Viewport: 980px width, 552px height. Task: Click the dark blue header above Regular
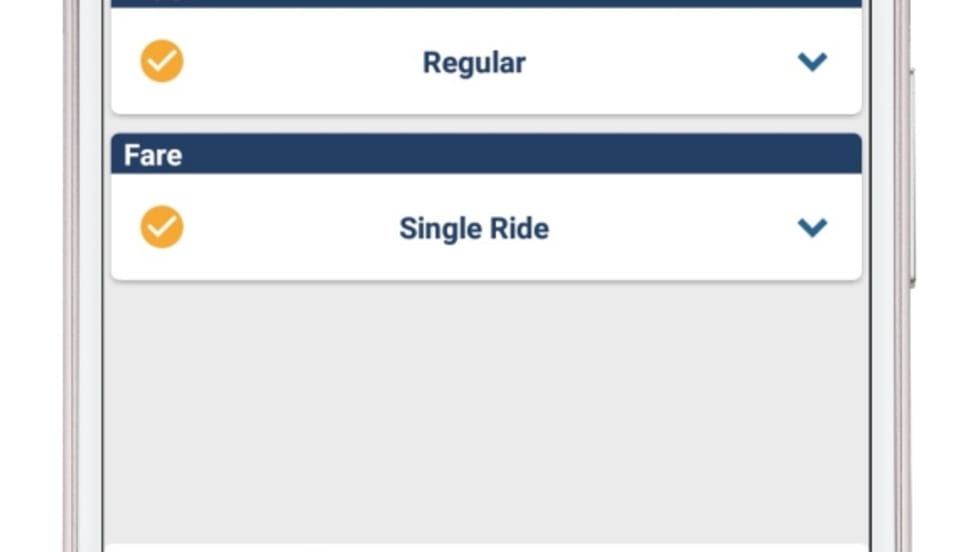coord(486,3)
